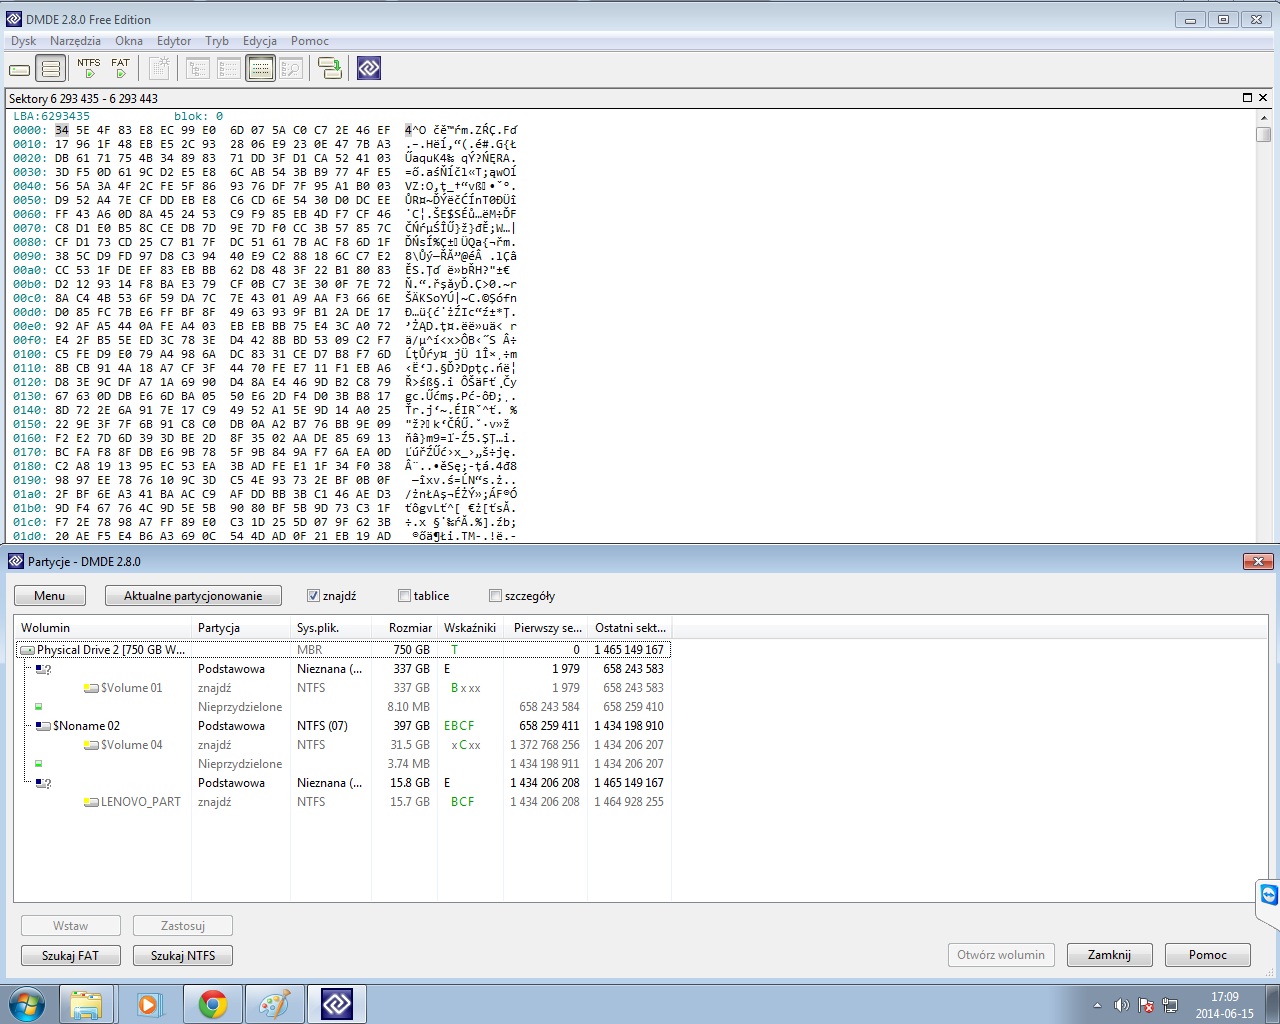Click the Pomoc button in Partycje dialog

tap(1208, 955)
